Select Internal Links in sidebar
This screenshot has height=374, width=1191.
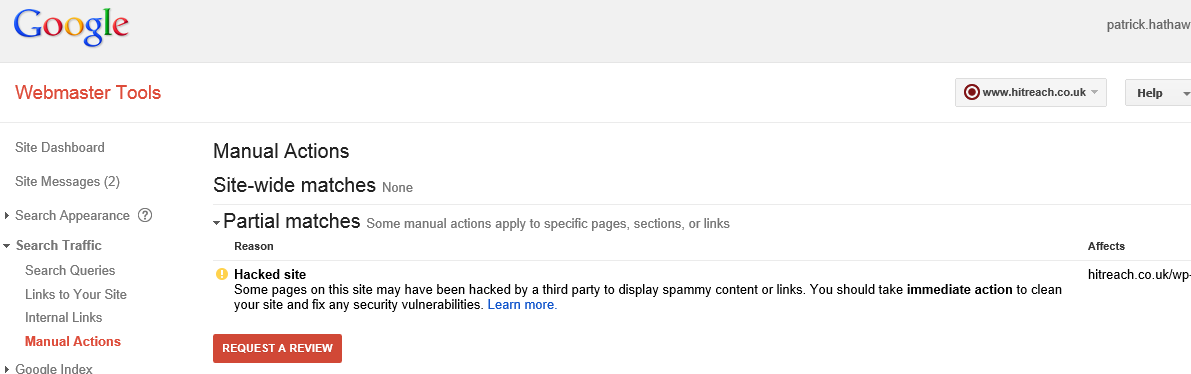(64, 318)
